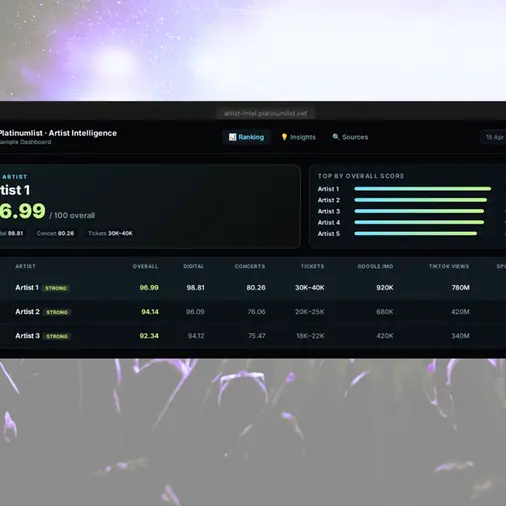Click the magnifier icon on Sources

336,137
